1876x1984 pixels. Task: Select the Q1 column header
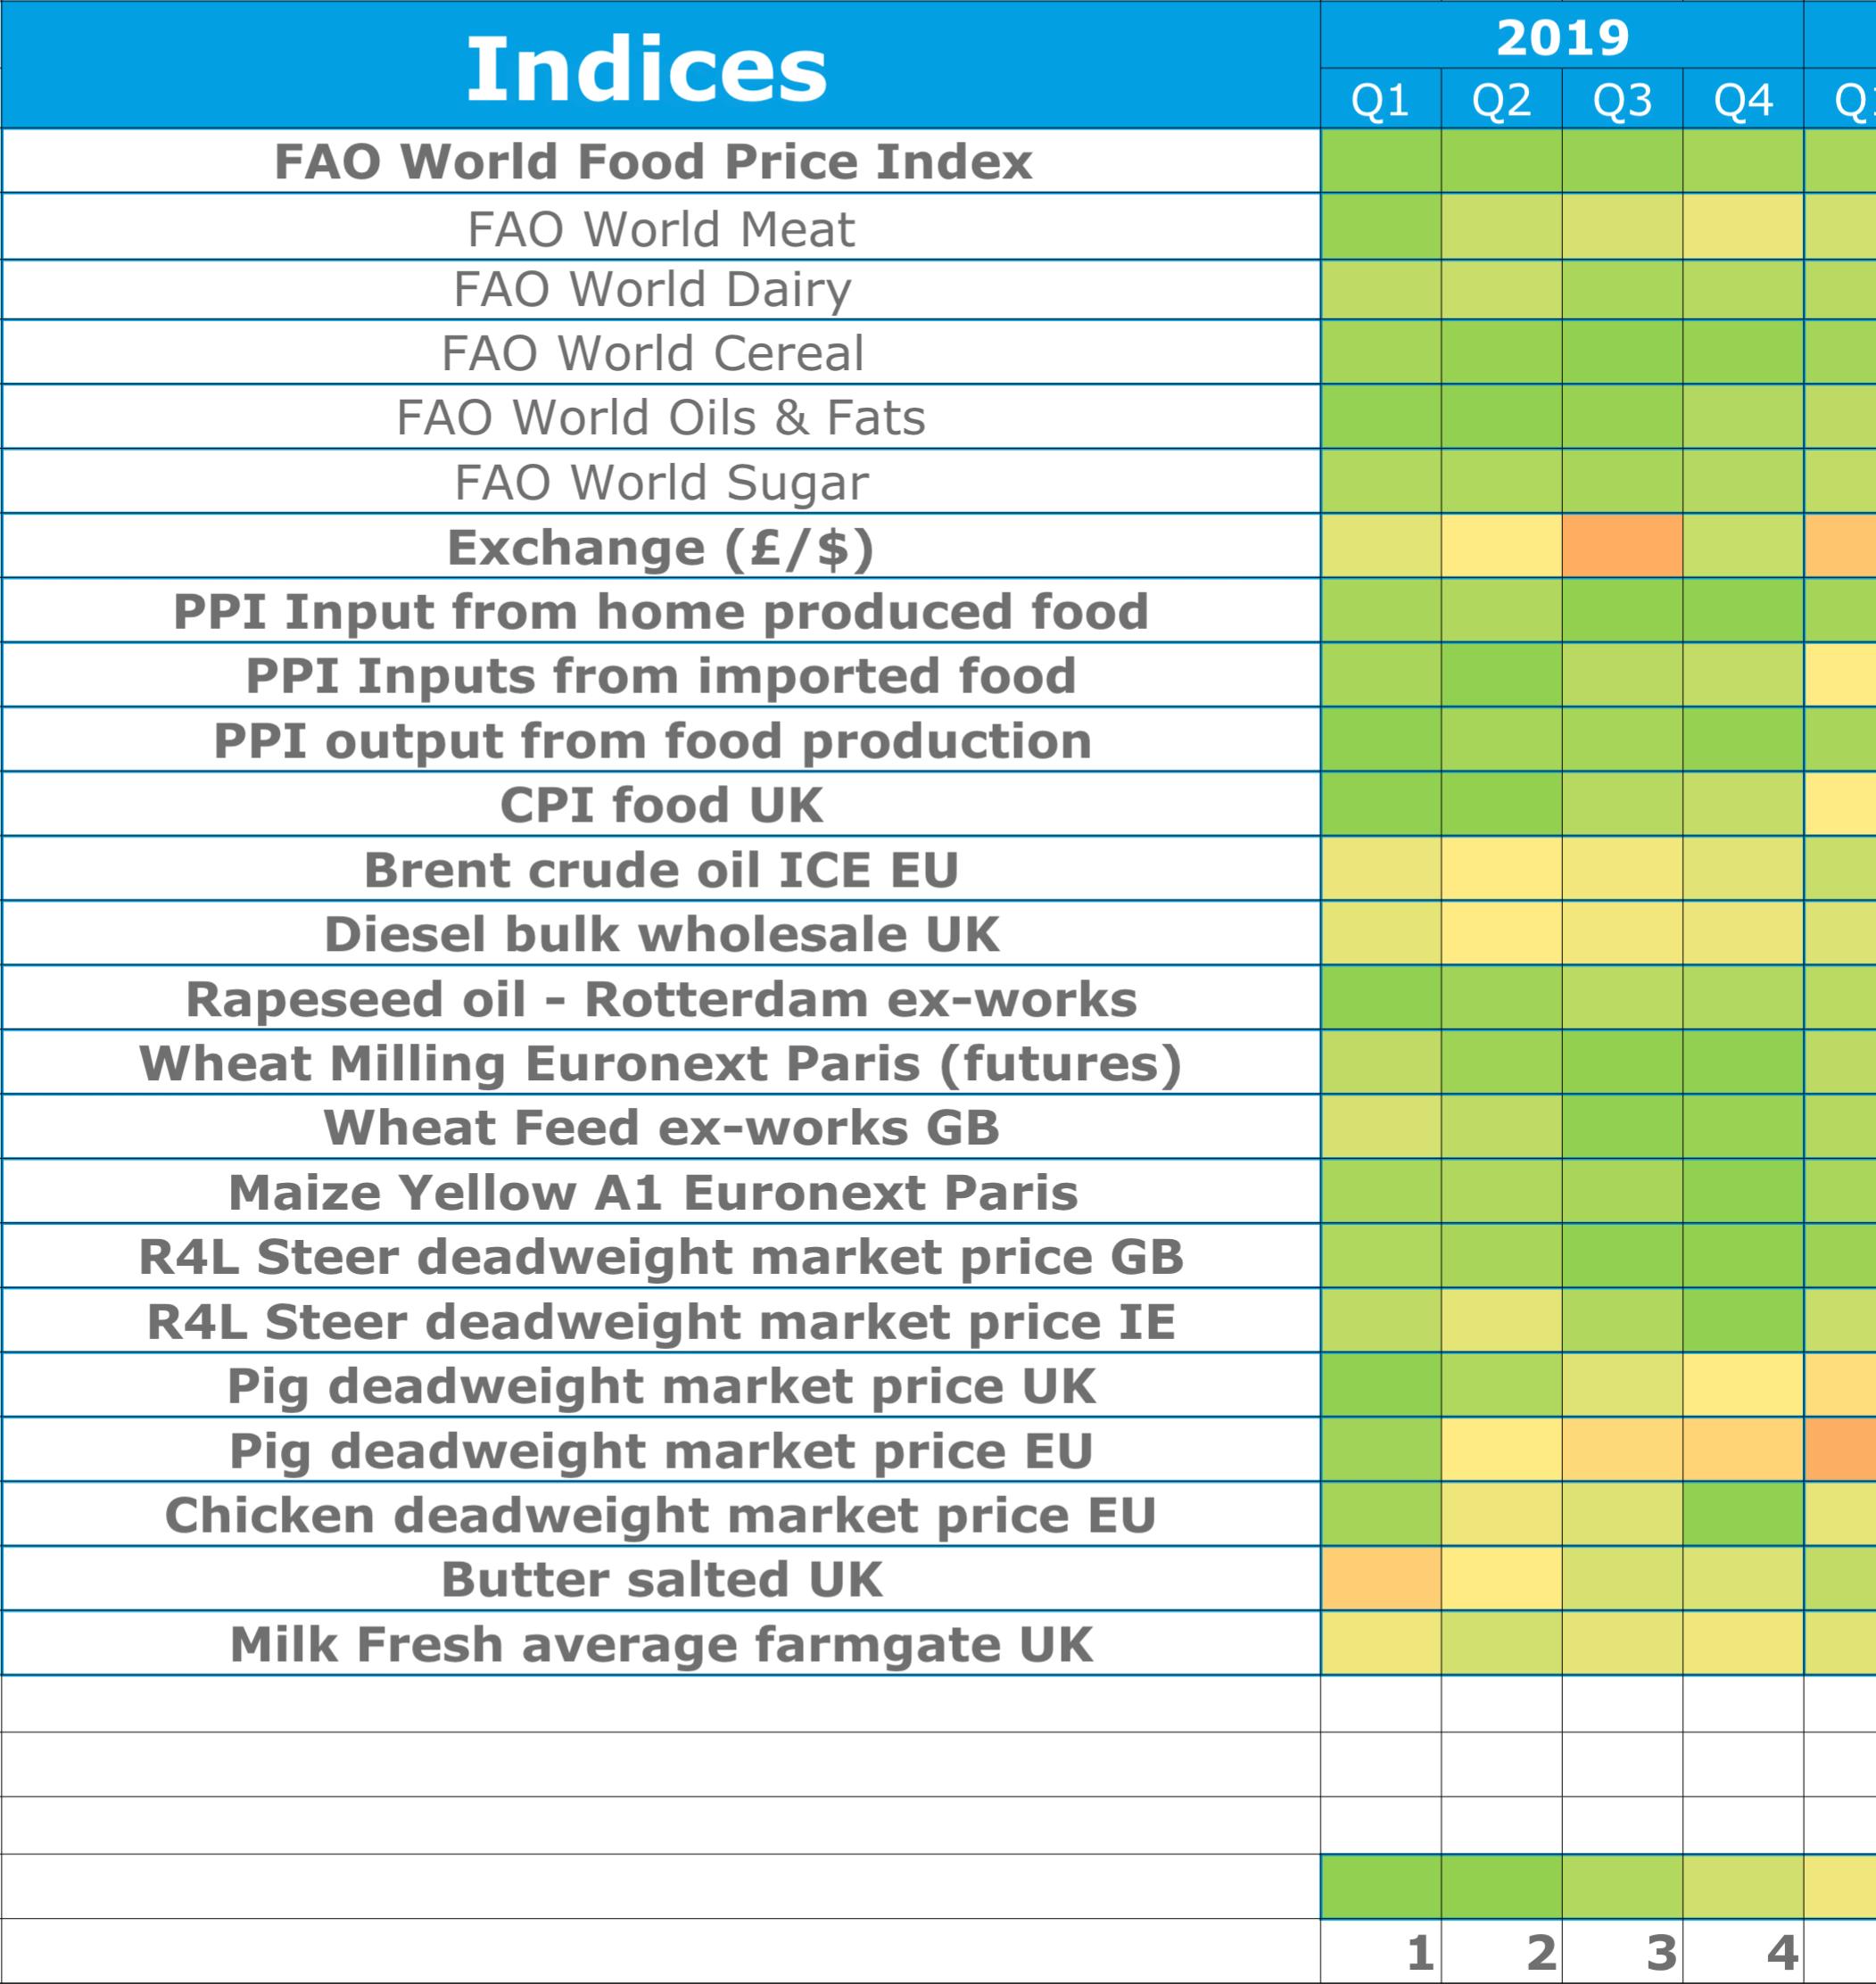point(1381,99)
